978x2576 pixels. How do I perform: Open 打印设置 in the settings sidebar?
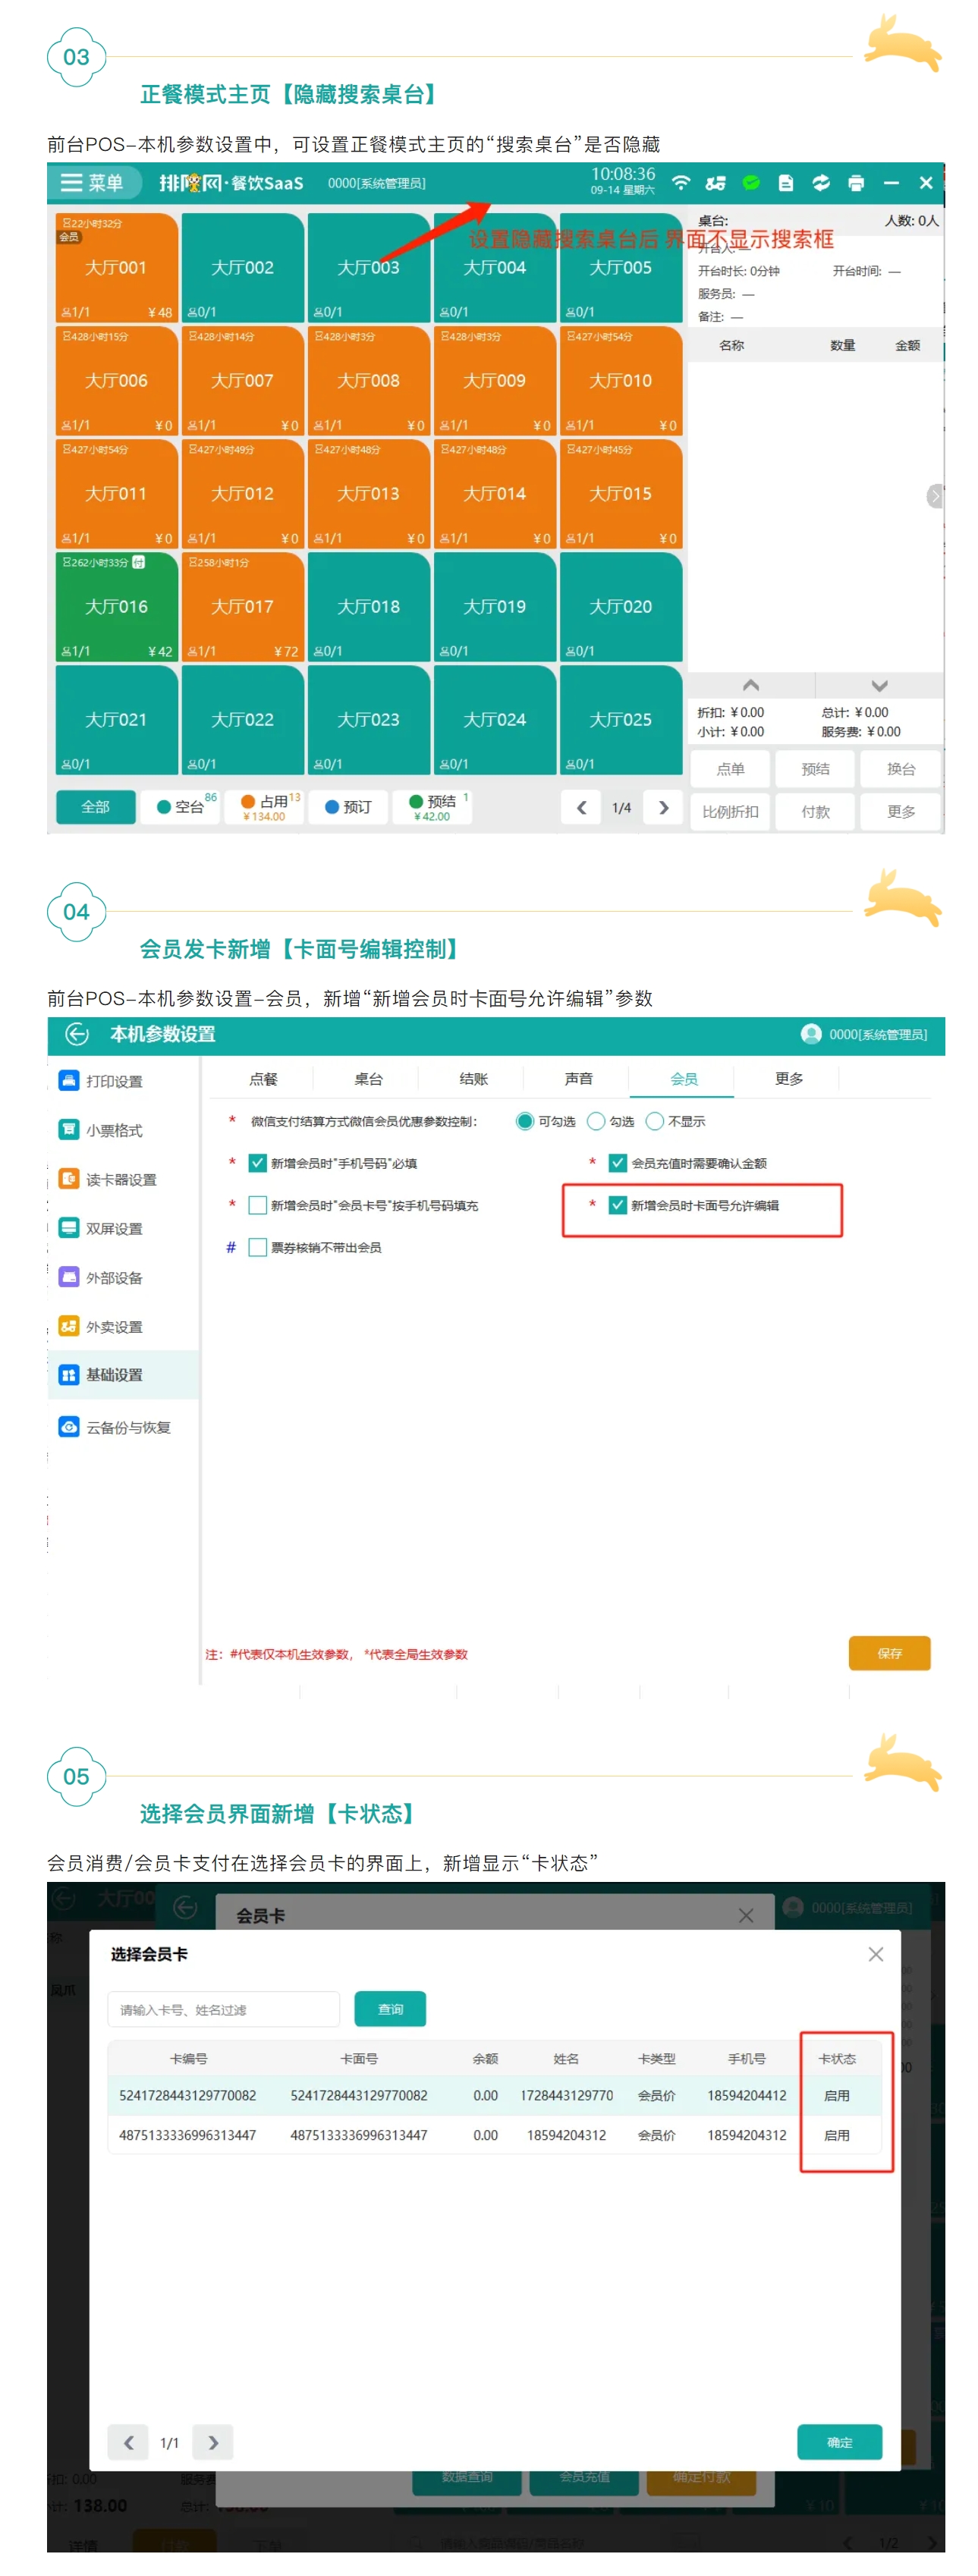click(101, 1081)
